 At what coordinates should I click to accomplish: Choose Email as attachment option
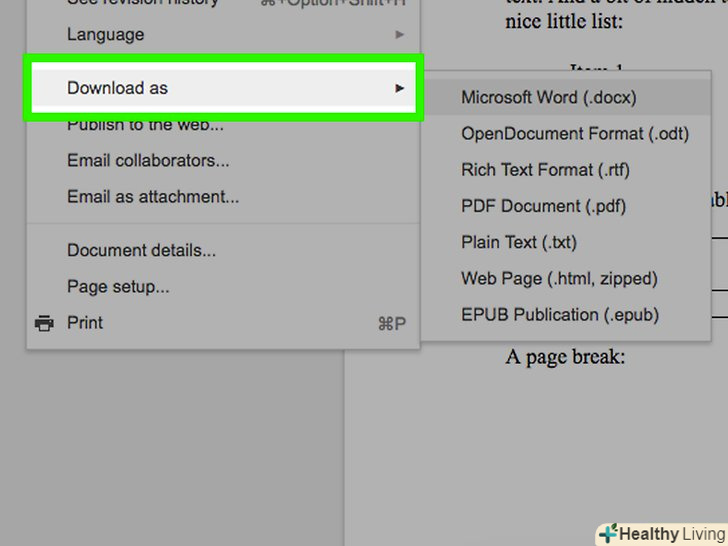coord(223,196)
